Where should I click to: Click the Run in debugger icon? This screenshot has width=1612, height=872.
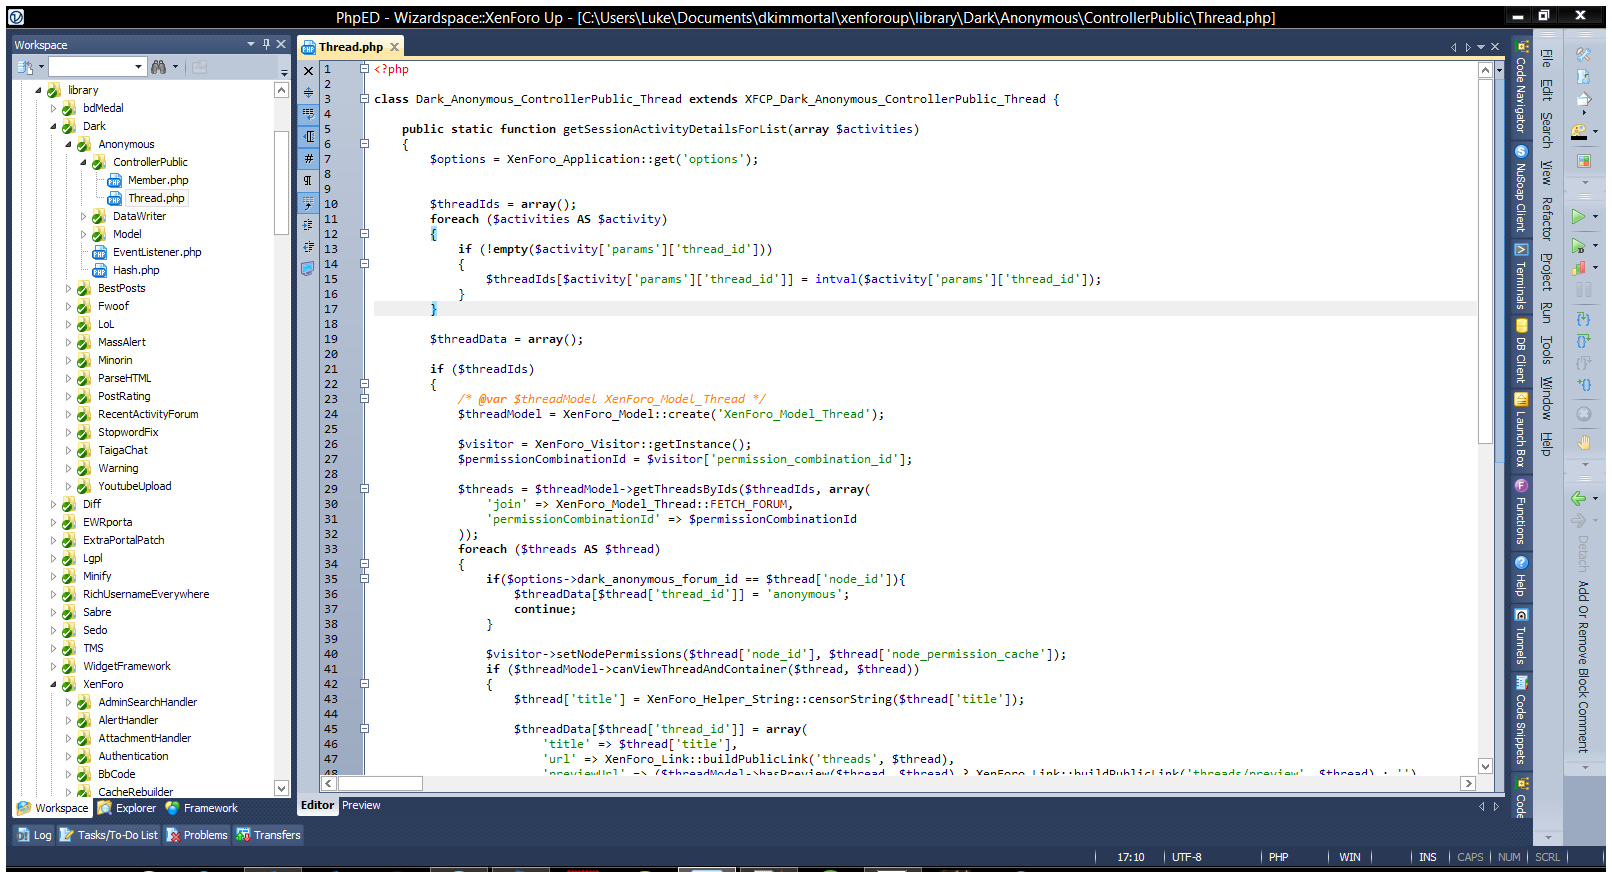click(x=1578, y=245)
